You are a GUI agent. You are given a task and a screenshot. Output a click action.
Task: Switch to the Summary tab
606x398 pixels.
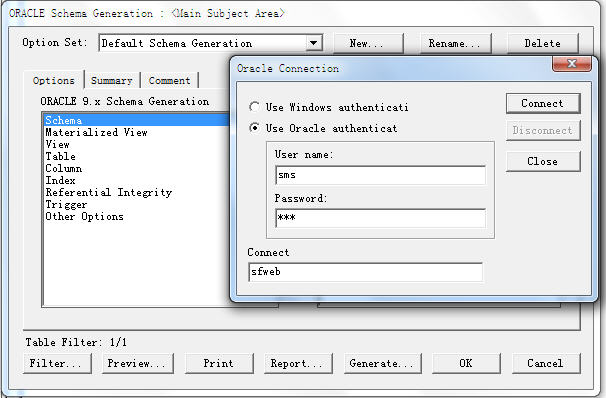point(112,80)
